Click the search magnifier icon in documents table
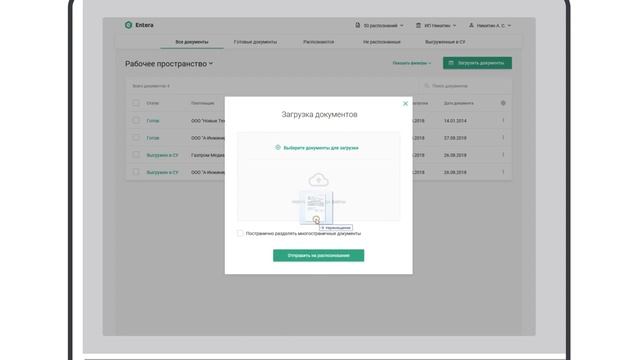Viewport: 640px width, 360px height. coord(427,86)
